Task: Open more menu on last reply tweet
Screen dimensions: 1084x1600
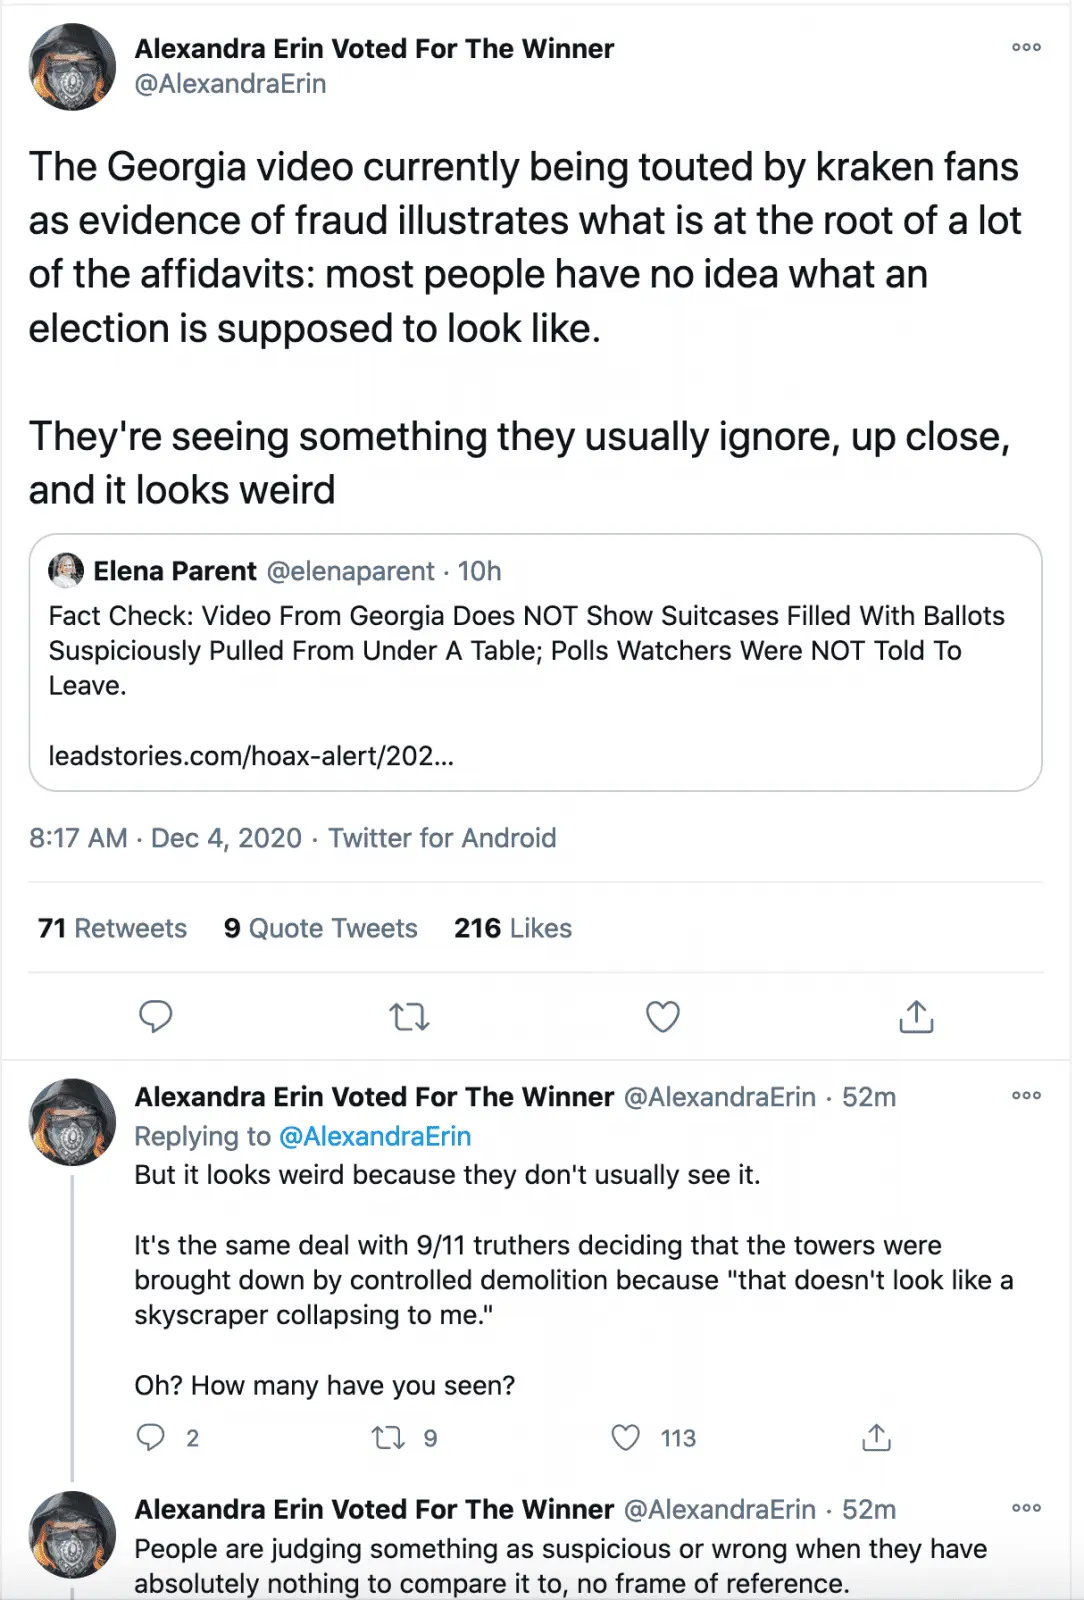Action: point(1026,1507)
